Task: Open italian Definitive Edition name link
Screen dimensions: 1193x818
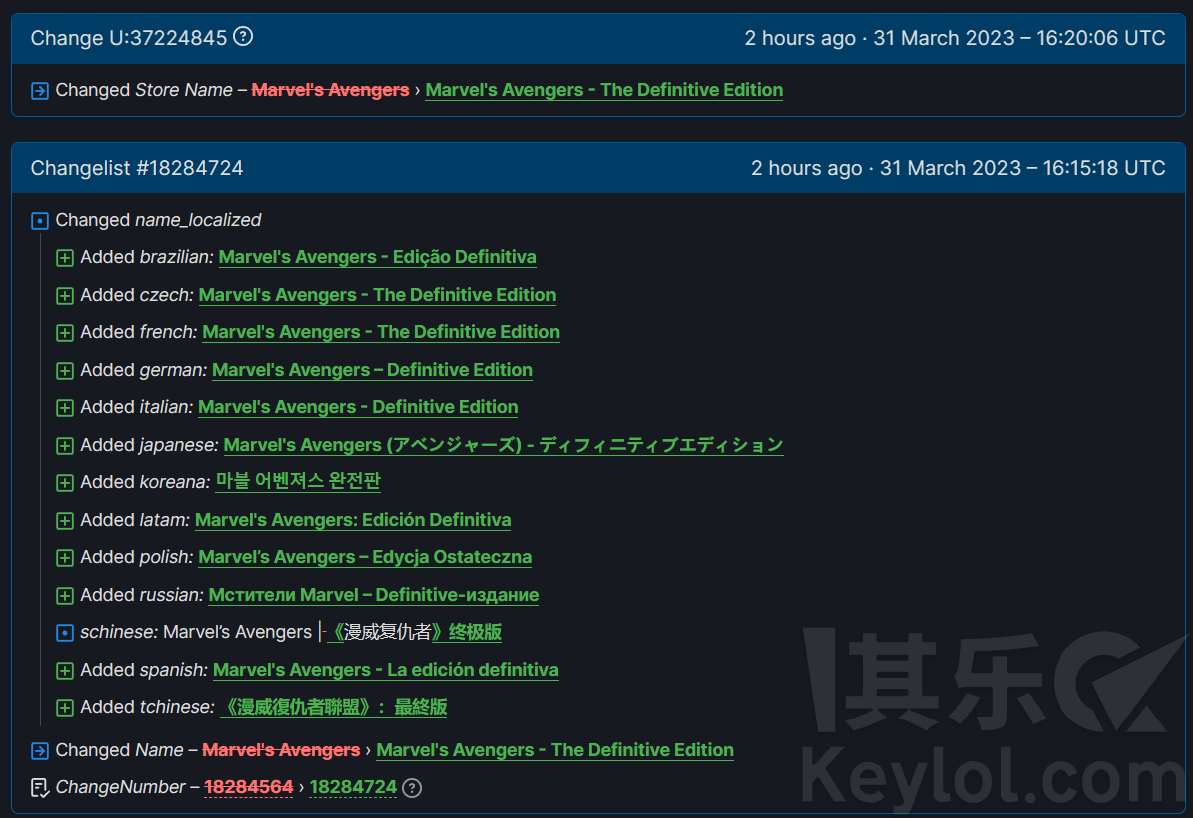Action: [358, 407]
